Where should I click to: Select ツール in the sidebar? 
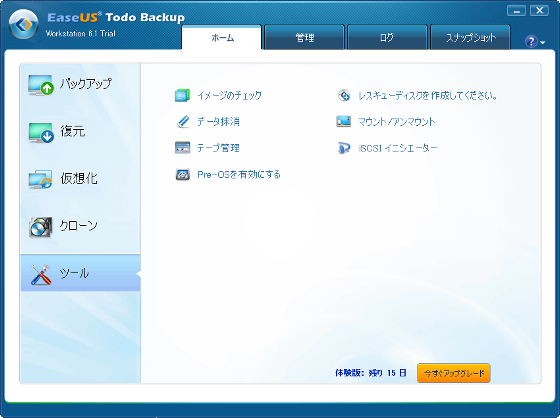81,273
